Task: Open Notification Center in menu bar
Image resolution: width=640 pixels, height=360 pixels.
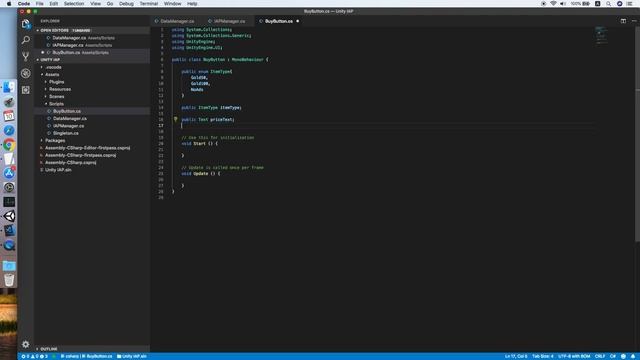Action: tap(630, 4)
